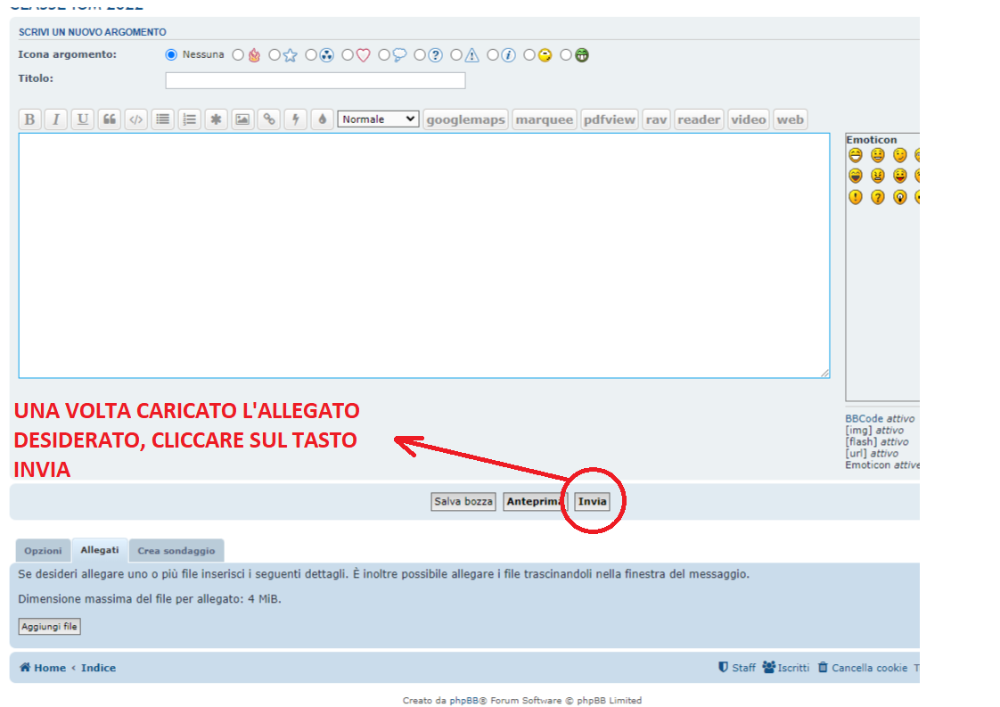
Task: Insert image using the picture icon
Action: [242, 120]
